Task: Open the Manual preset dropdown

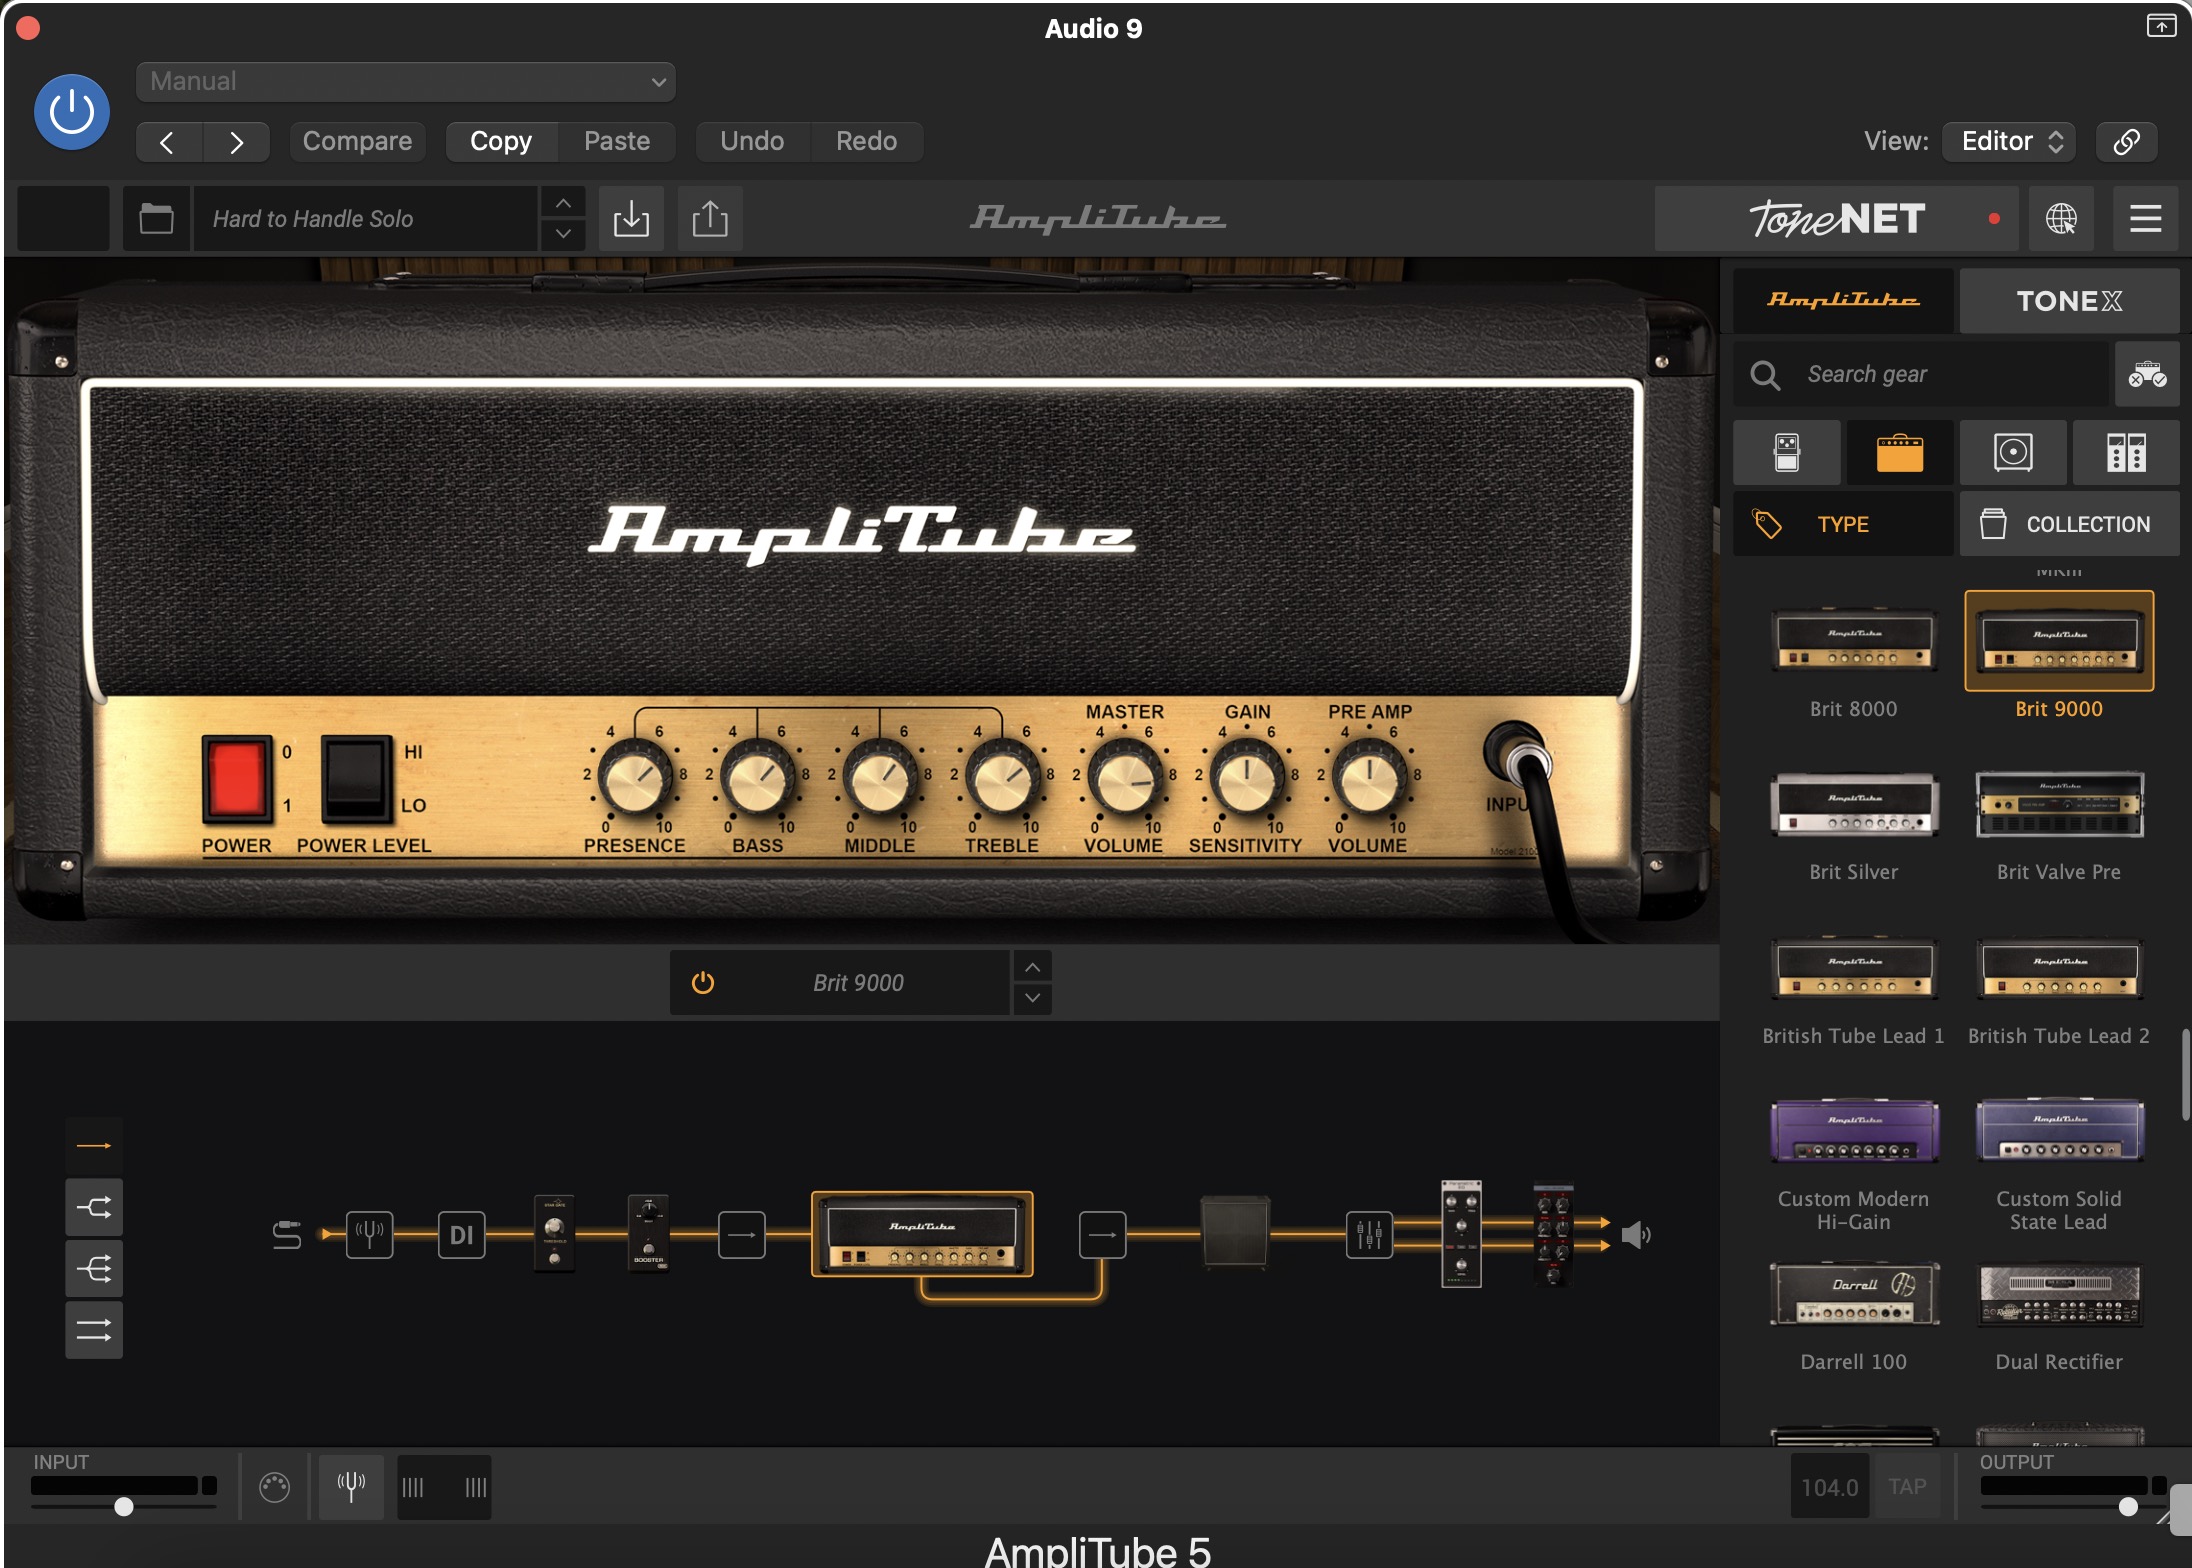Action: [406, 81]
